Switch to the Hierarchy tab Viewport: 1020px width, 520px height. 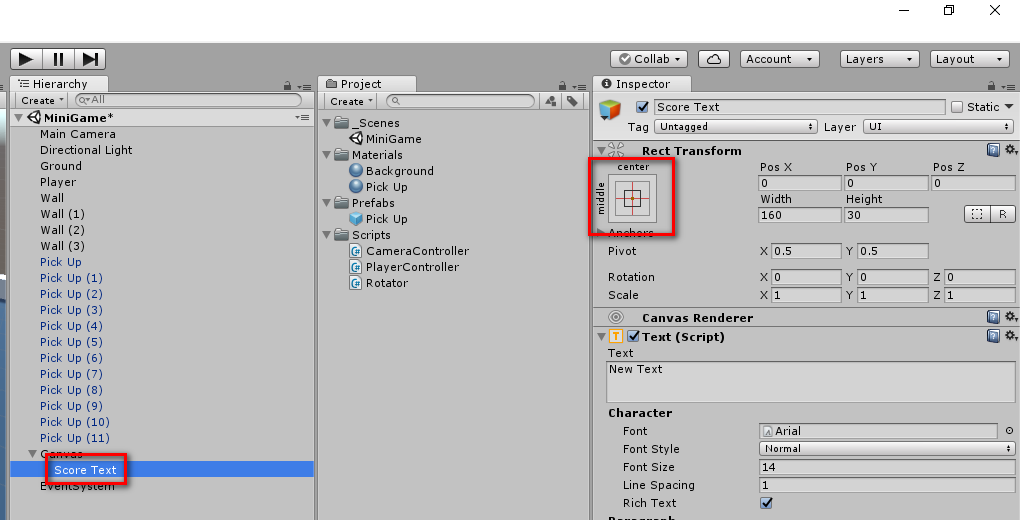point(59,84)
